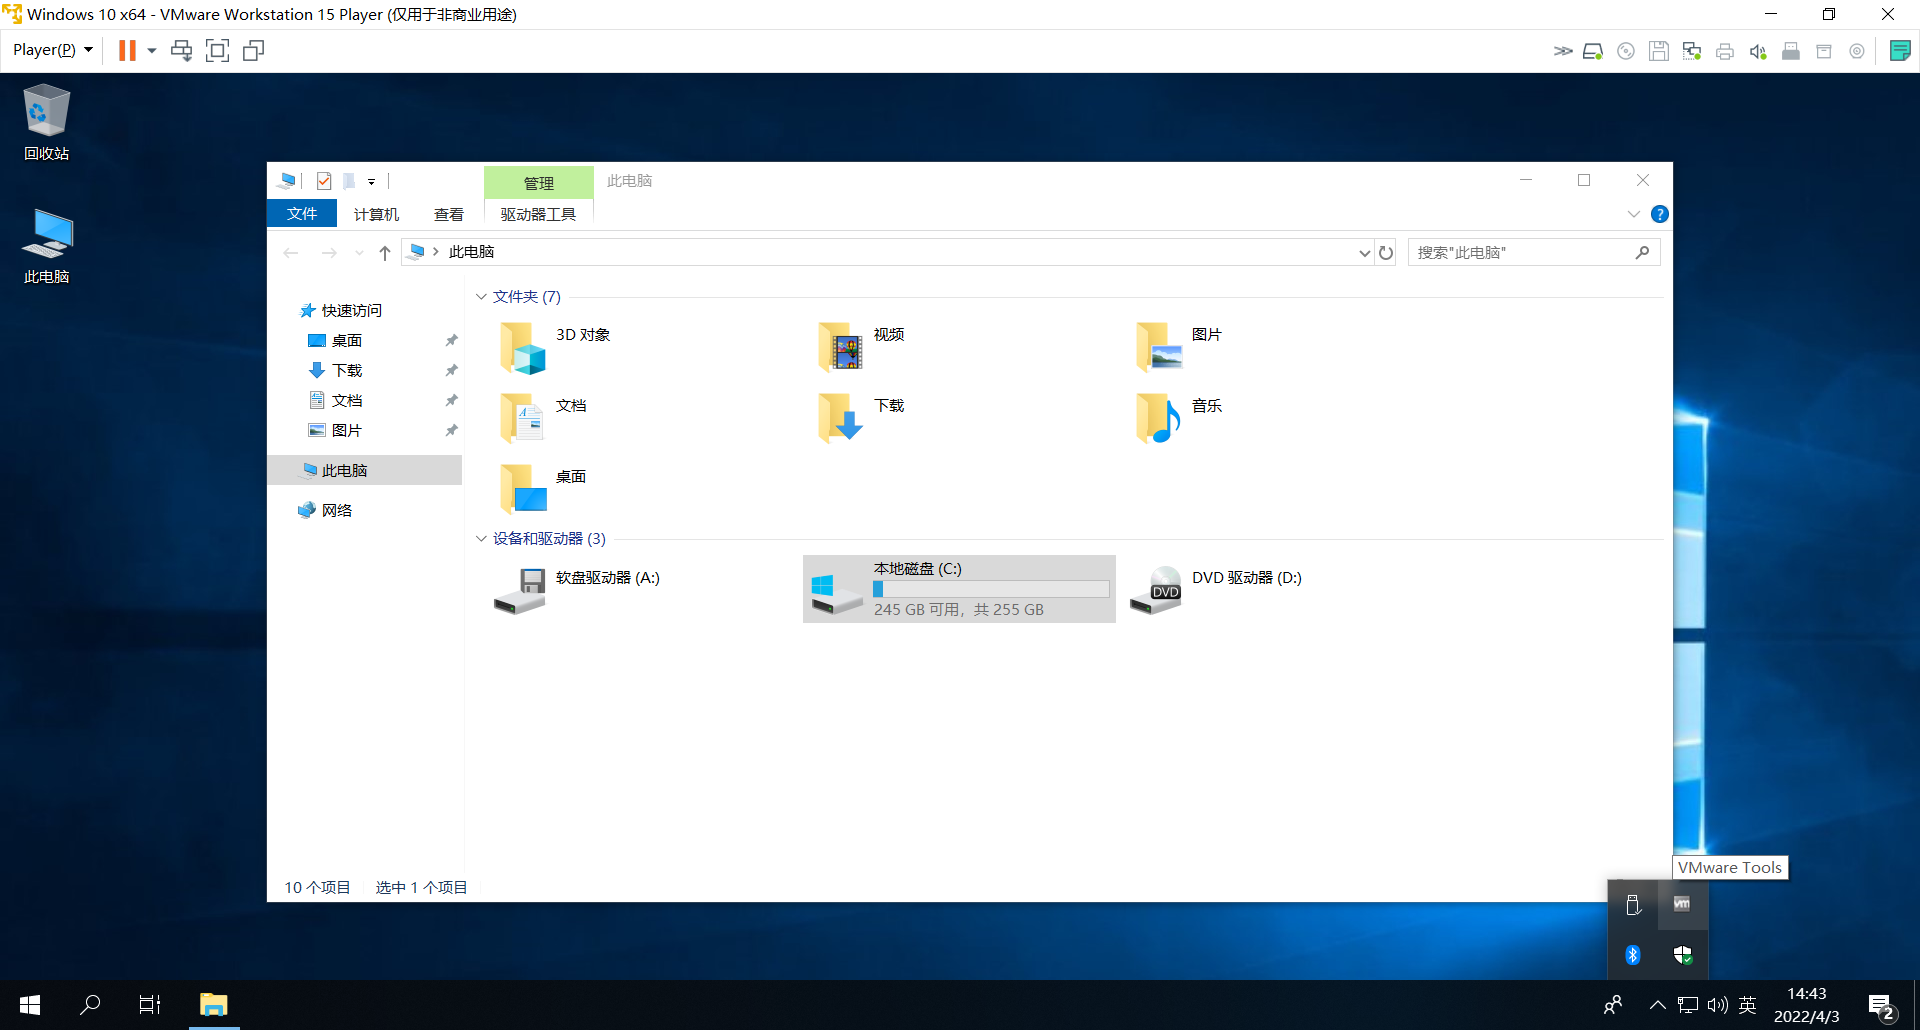The image size is (1920, 1030).
Task: Send Ctrl+Alt+Del to virtual machine
Action: [x=181, y=50]
